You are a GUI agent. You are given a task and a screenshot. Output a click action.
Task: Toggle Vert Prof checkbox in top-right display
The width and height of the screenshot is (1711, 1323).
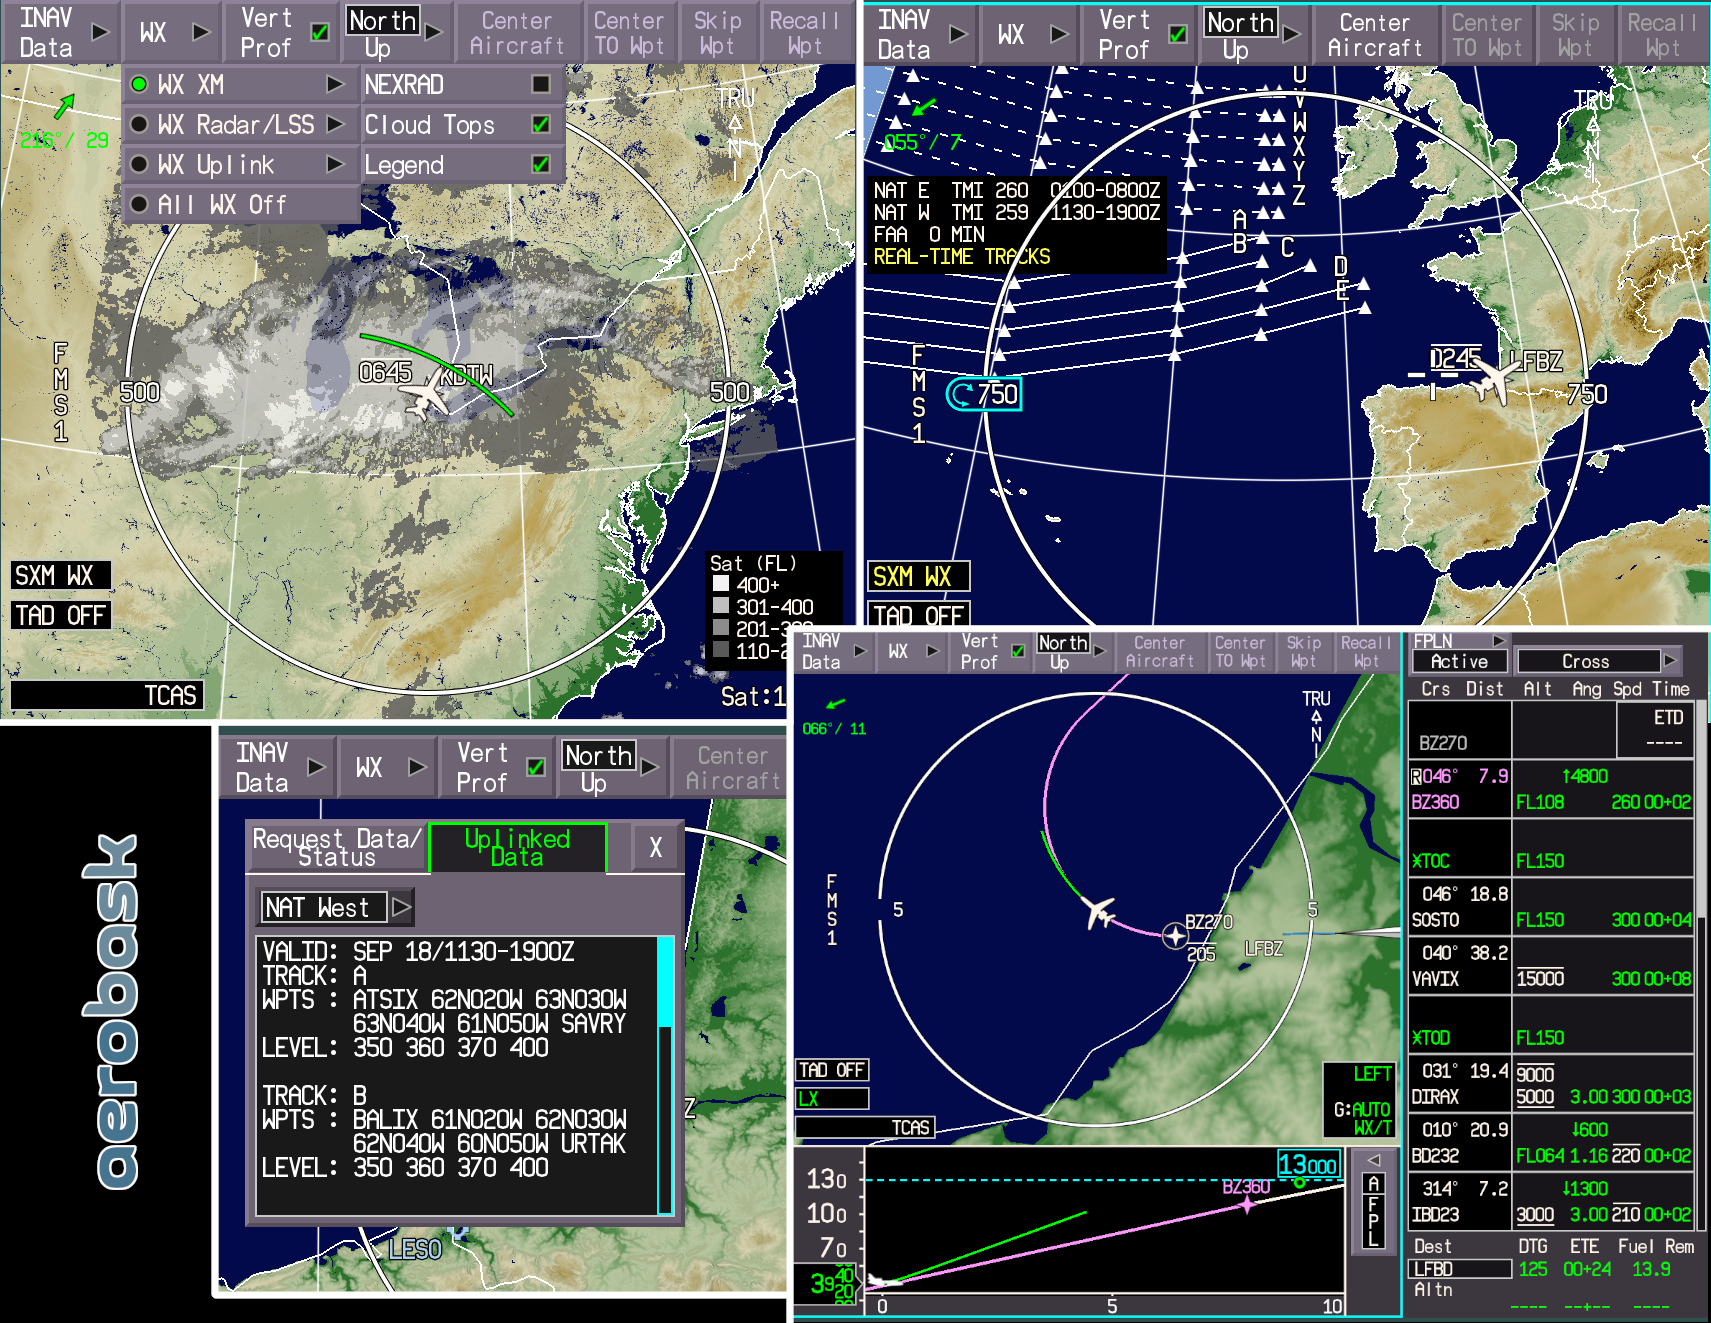pos(1178,34)
